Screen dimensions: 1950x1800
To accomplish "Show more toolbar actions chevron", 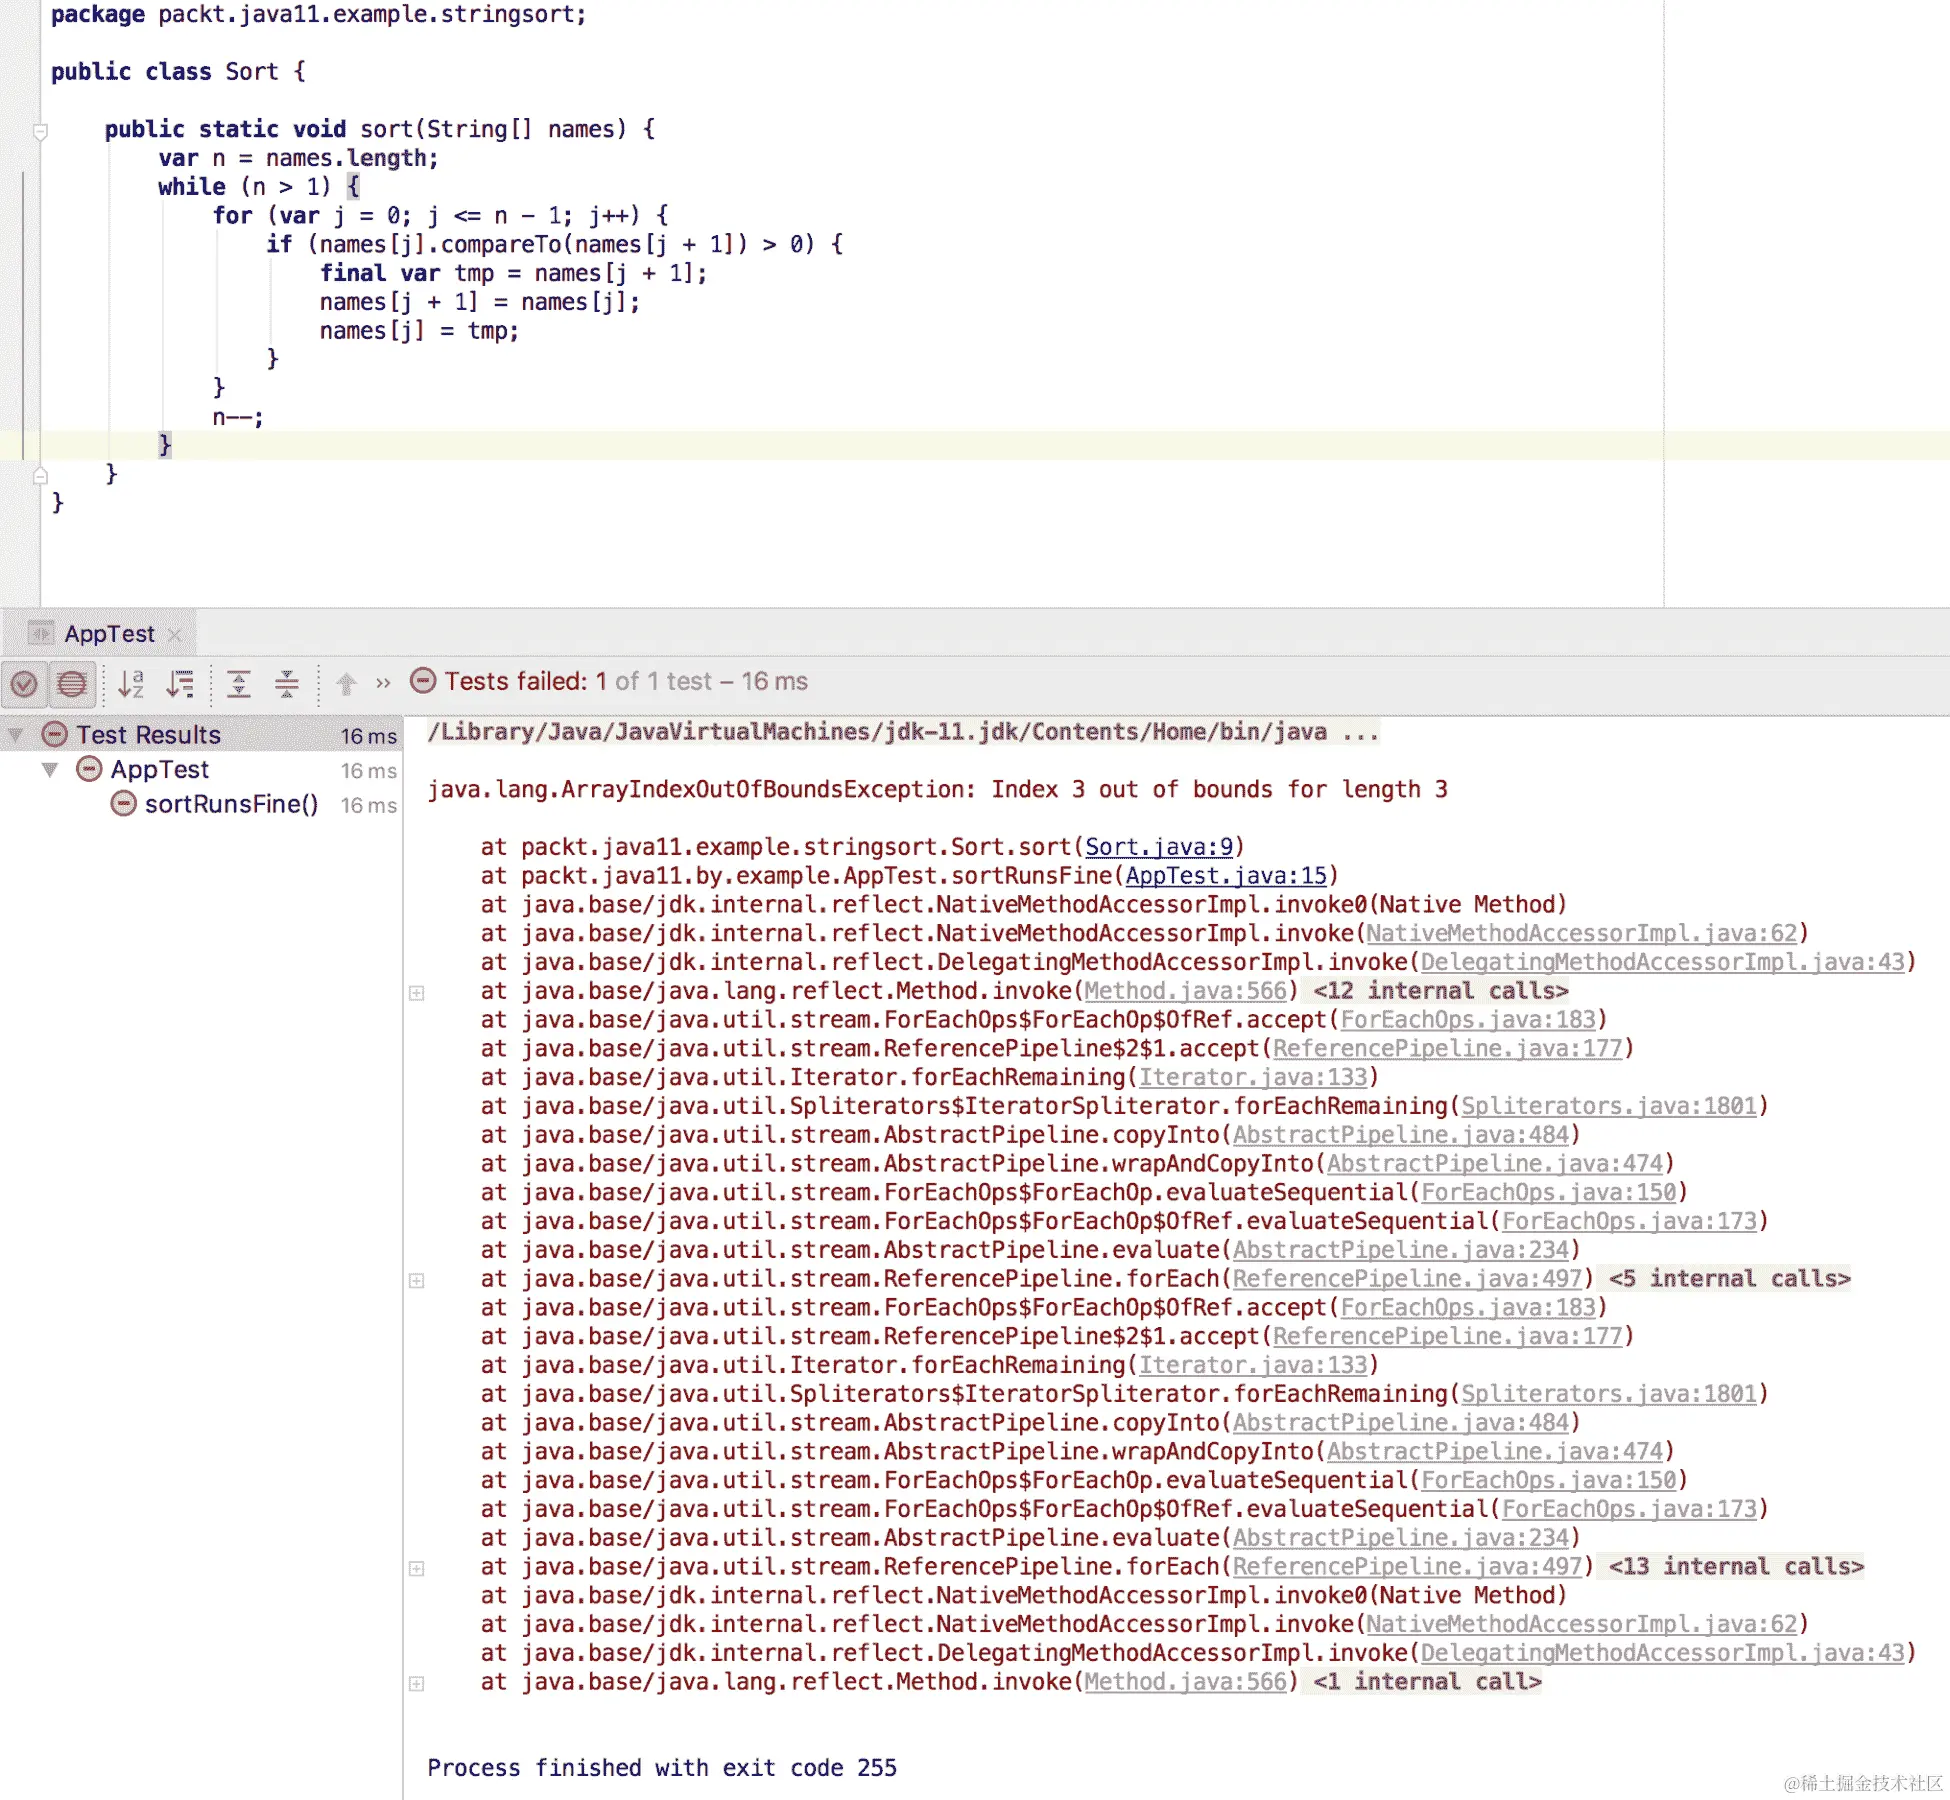I will (x=383, y=683).
